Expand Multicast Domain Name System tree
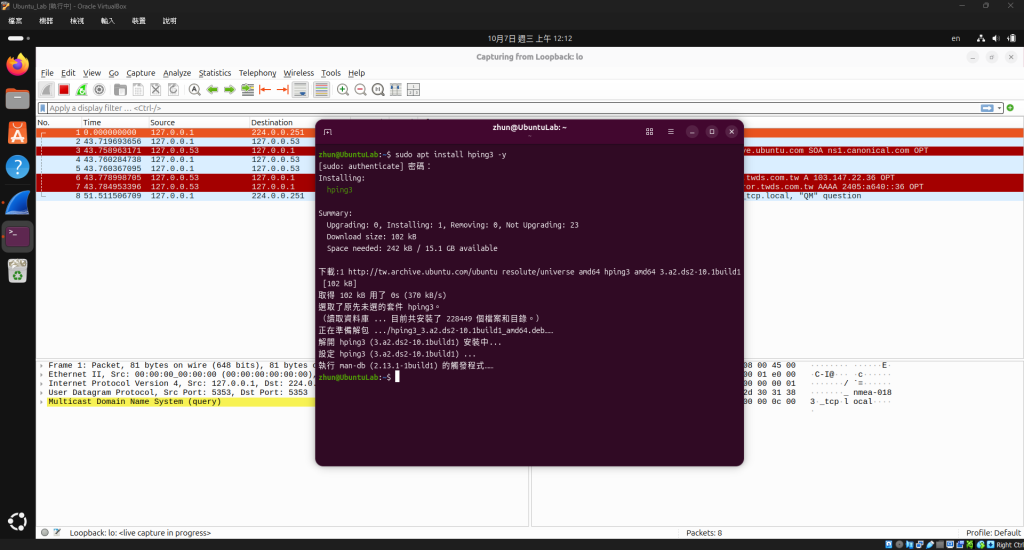The width and height of the screenshot is (1024, 550). click(x=42, y=402)
